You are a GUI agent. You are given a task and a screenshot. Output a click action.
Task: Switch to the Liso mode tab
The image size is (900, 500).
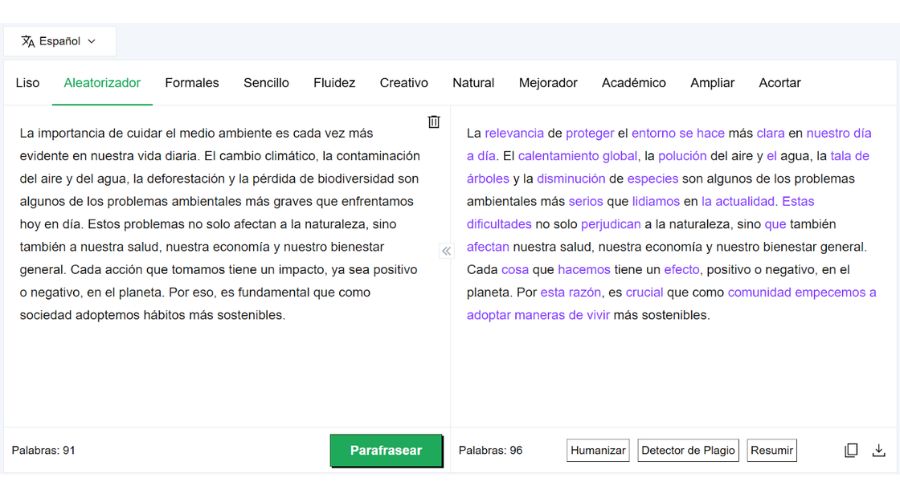click(28, 83)
